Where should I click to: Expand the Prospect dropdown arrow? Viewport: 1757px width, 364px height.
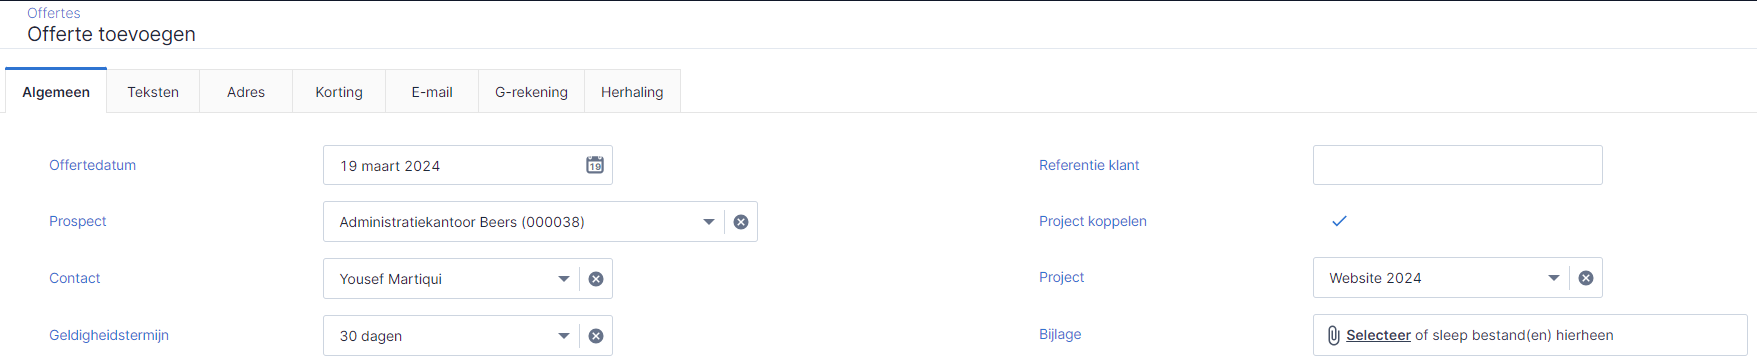point(709,222)
